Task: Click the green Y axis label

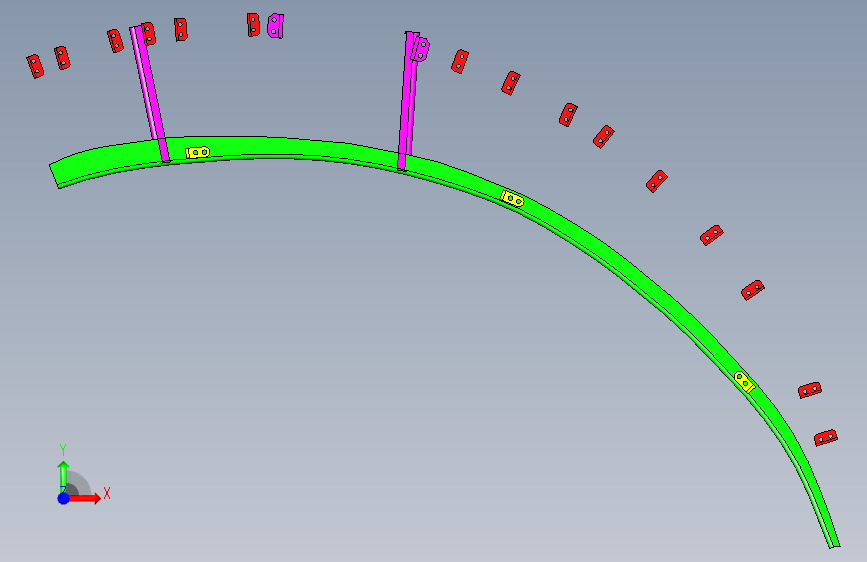Action: (63, 450)
